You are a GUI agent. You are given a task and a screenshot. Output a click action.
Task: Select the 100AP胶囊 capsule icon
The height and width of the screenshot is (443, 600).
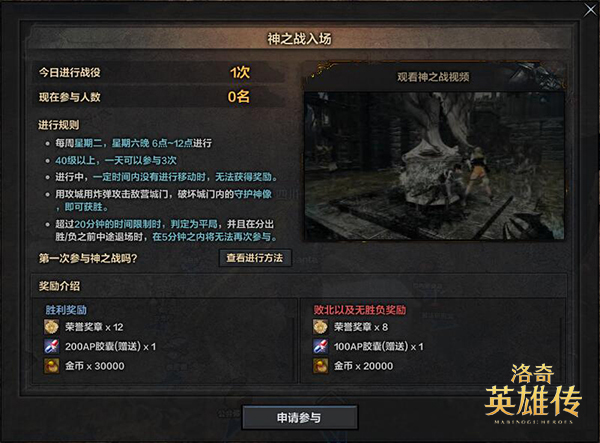tap(320, 346)
